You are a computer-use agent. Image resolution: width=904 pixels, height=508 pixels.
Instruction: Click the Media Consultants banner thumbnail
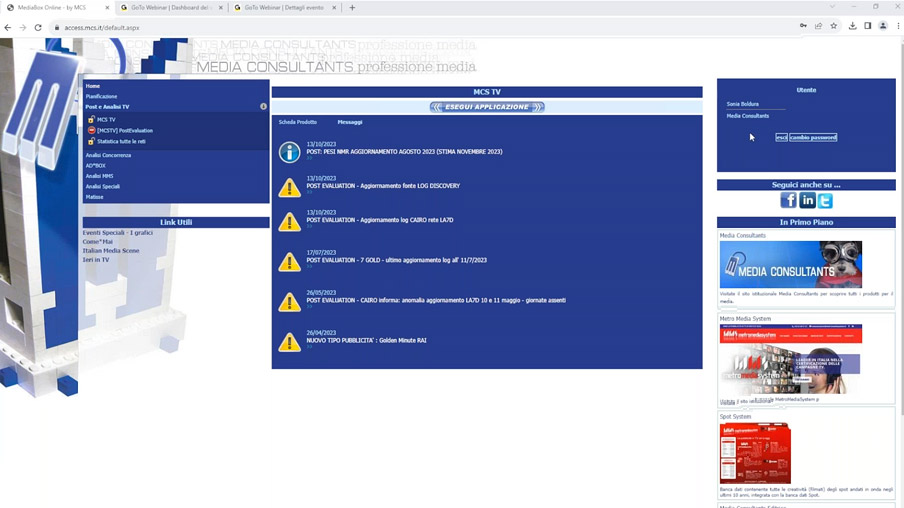pos(790,265)
